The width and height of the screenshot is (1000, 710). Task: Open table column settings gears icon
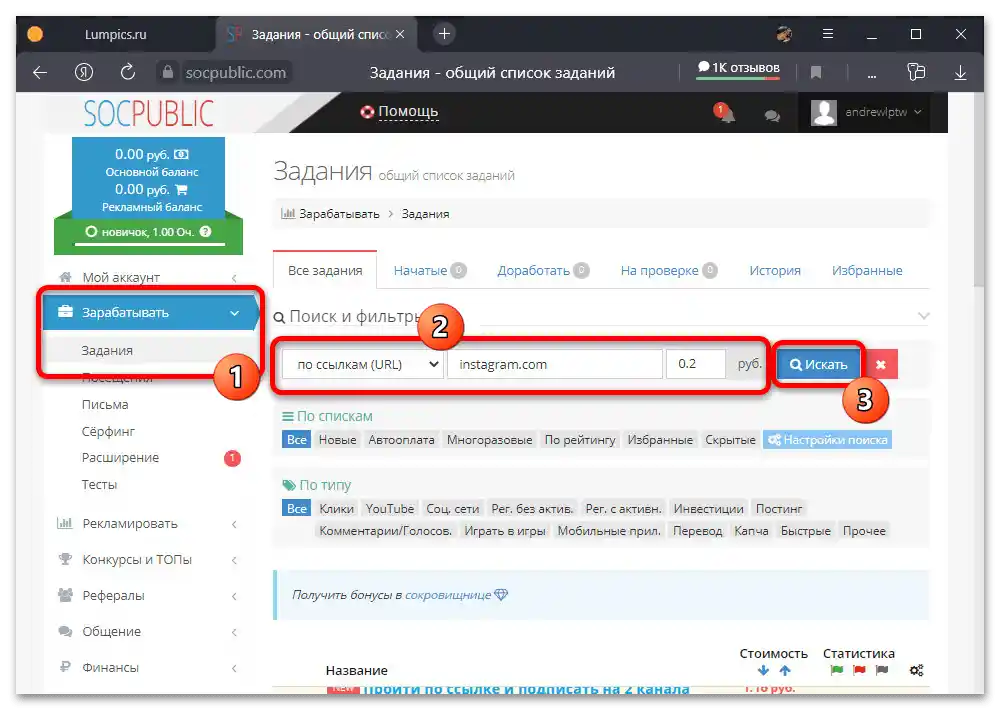coord(916,670)
